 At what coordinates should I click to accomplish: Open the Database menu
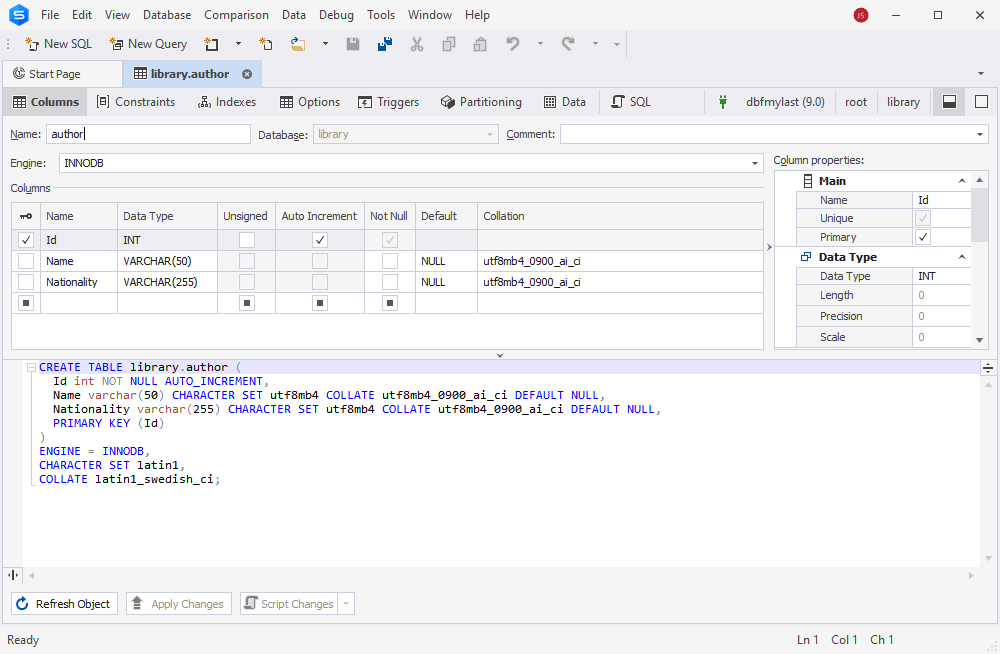pyautogui.click(x=166, y=15)
